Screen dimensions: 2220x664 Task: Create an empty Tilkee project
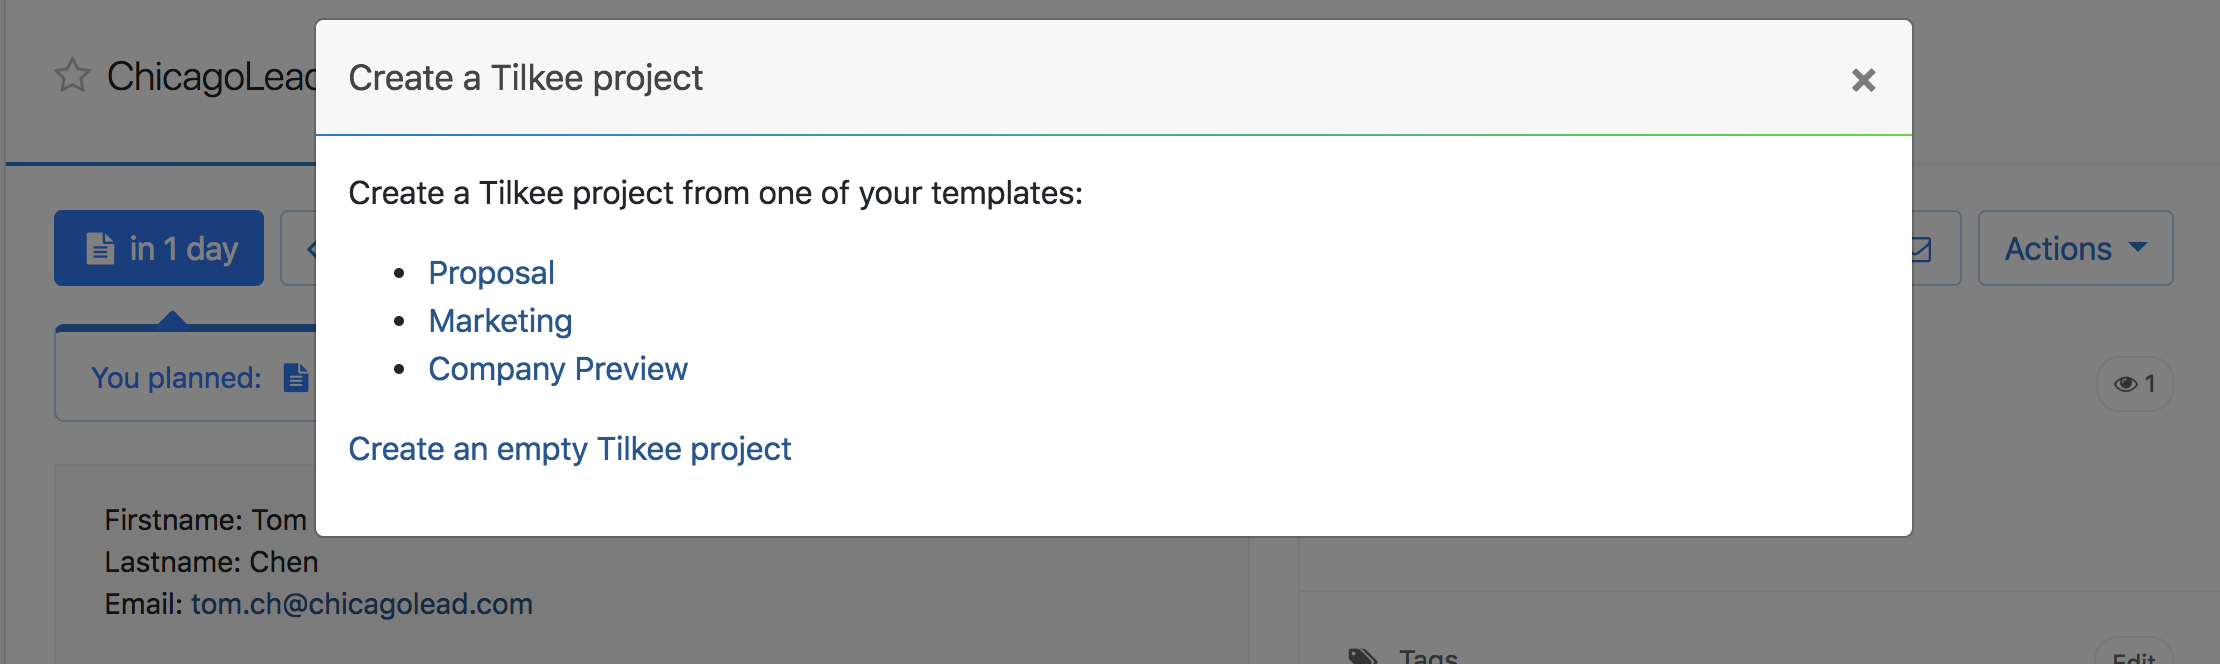569,449
